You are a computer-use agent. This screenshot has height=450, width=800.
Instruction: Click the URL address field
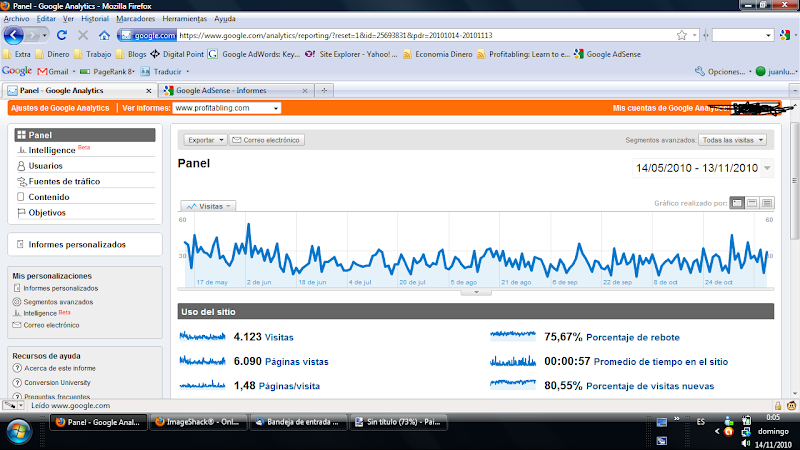[426, 35]
